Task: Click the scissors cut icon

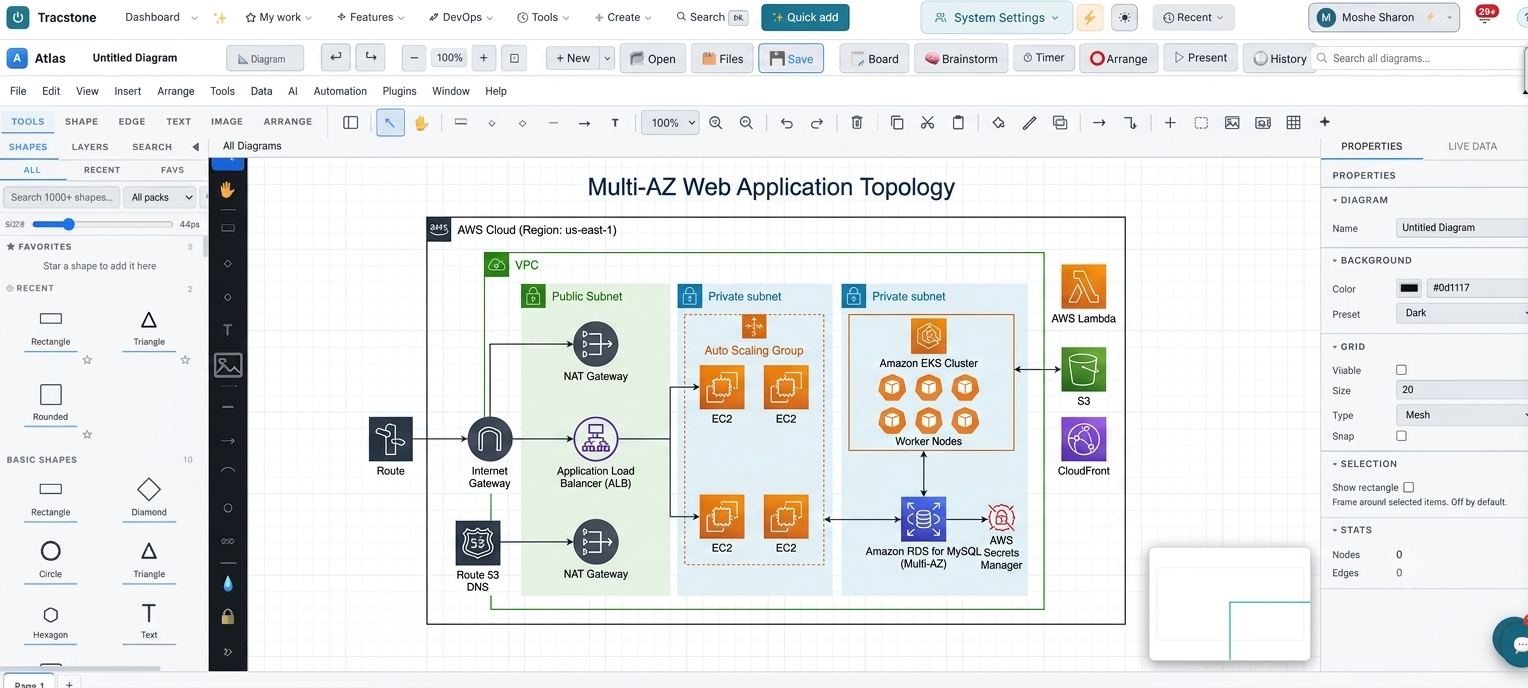Action: click(927, 122)
